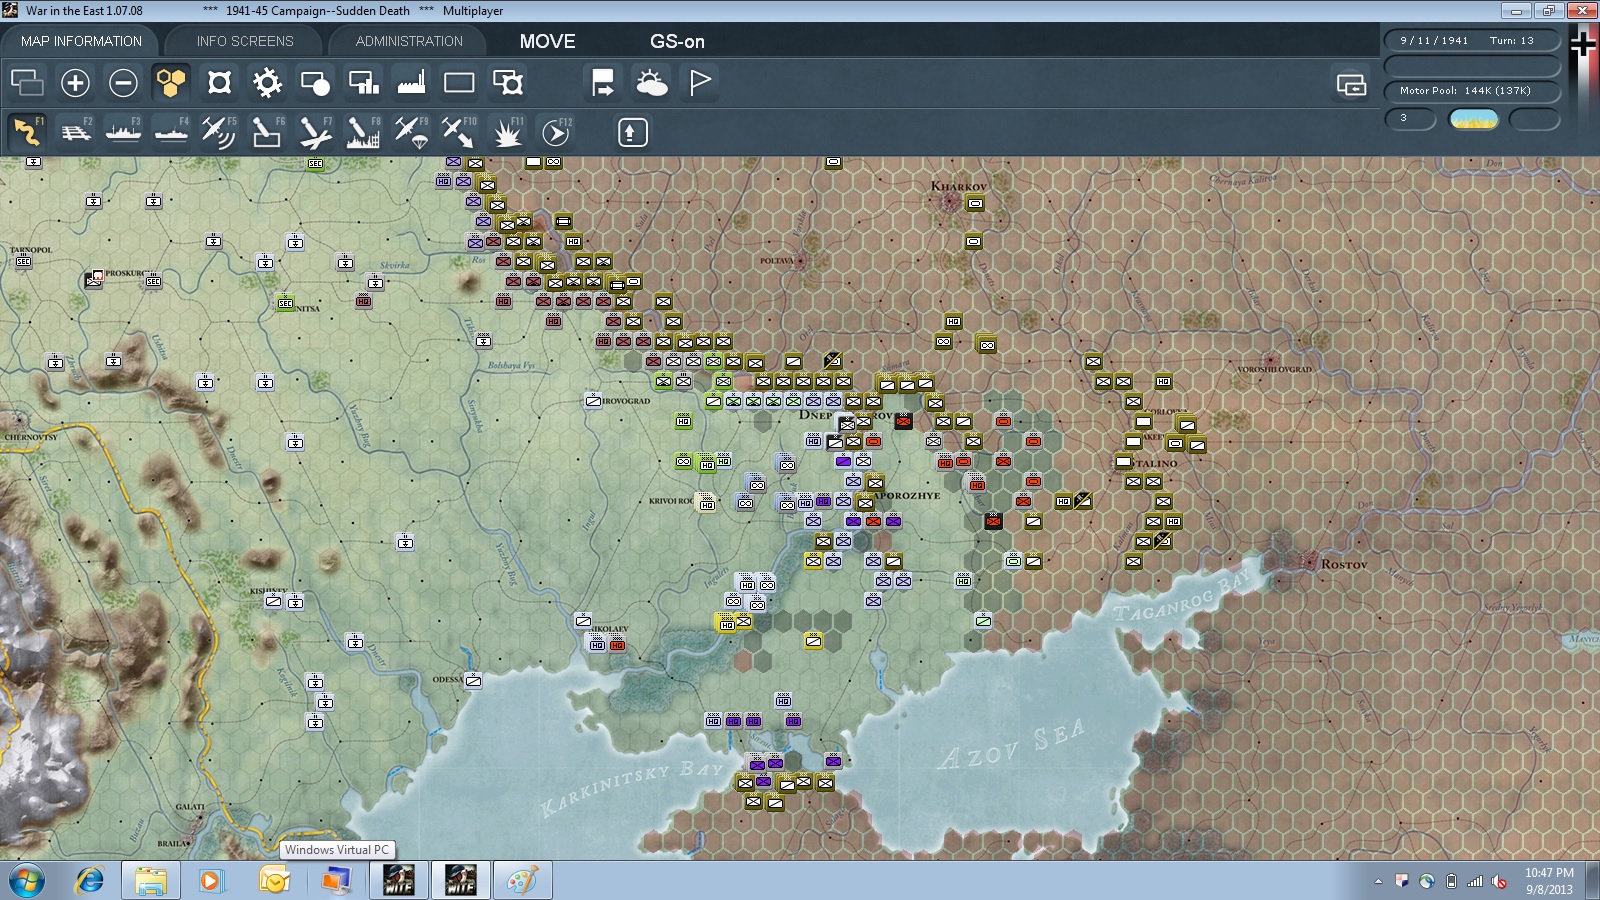Click the Motor Pool value display
The image size is (1600, 900).
click(x=1472, y=91)
